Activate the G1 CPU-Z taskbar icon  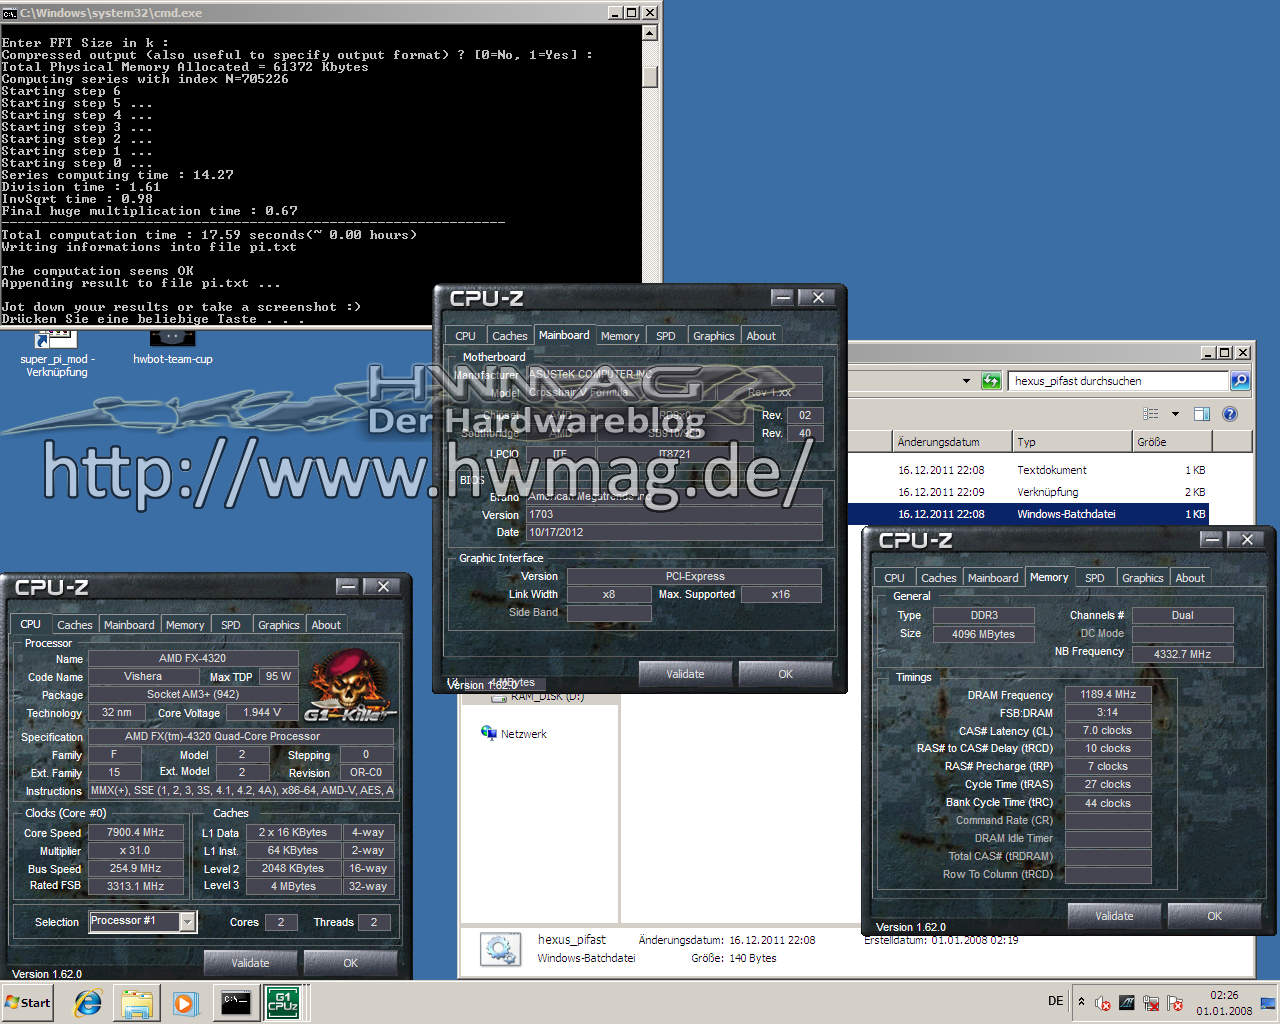click(283, 1003)
